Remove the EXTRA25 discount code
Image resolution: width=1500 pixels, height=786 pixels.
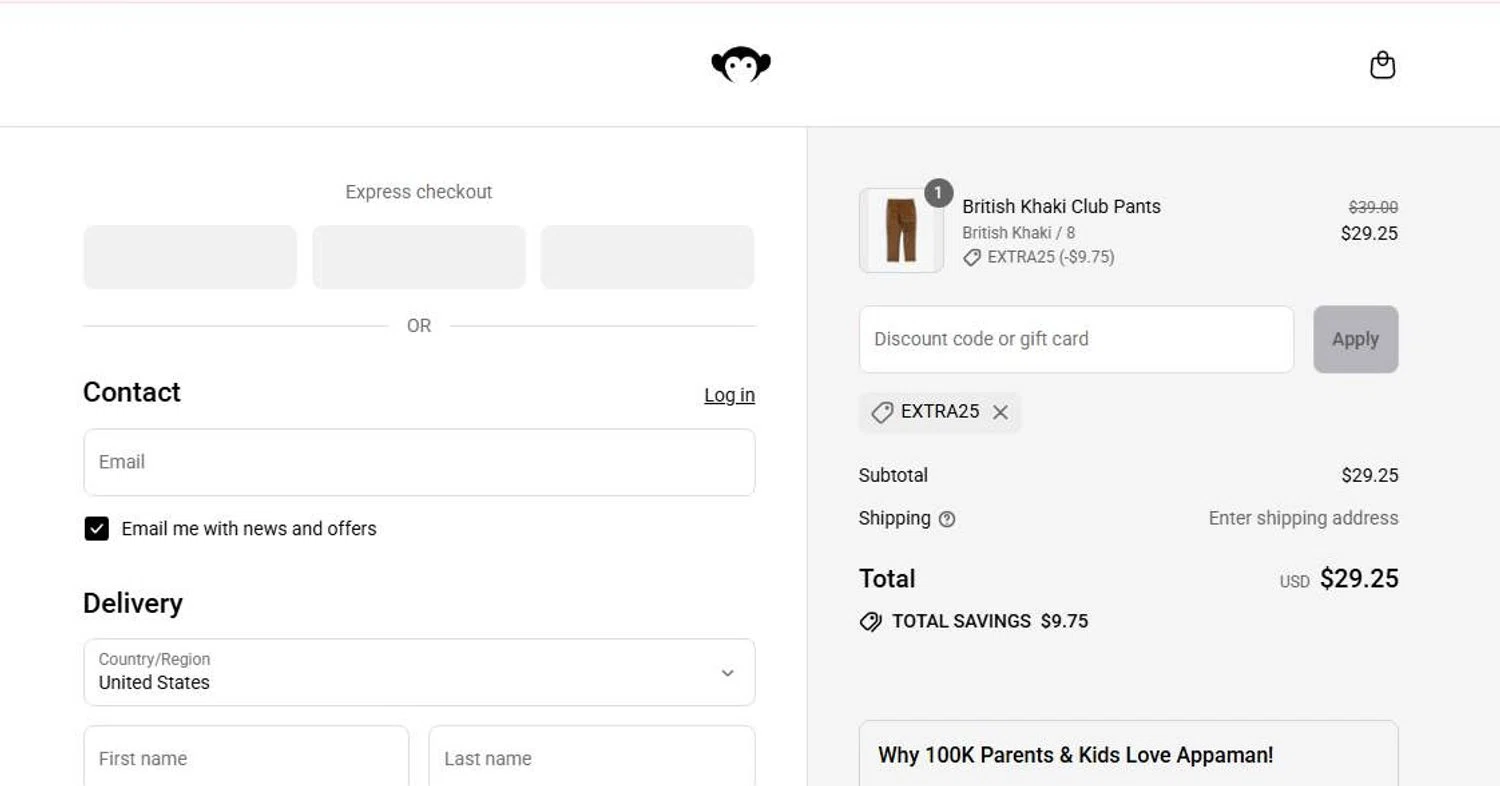(x=1000, y=412)
